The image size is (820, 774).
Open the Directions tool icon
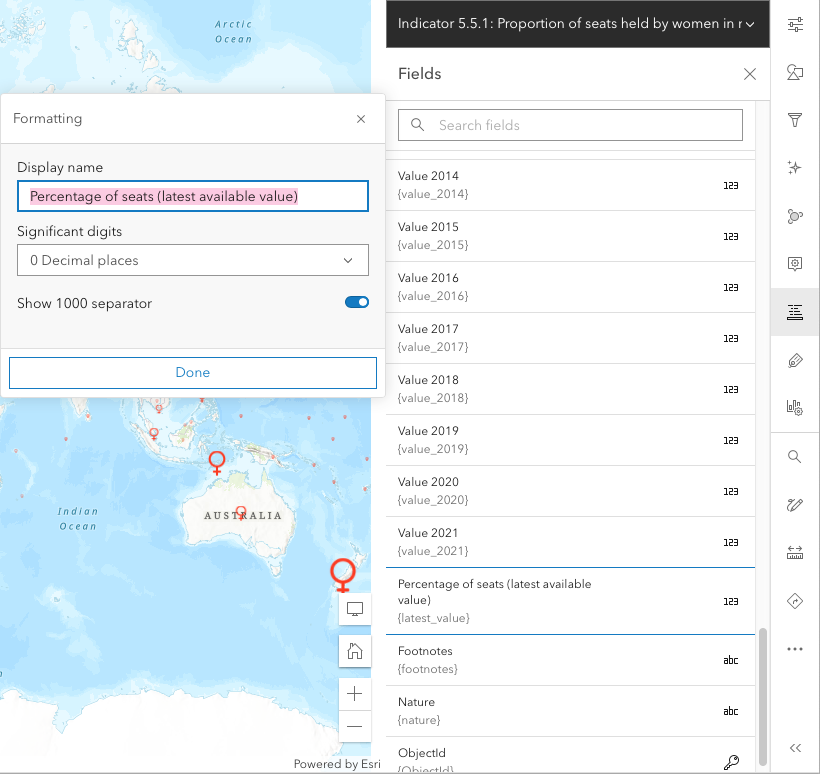click(x=795, y=601)
